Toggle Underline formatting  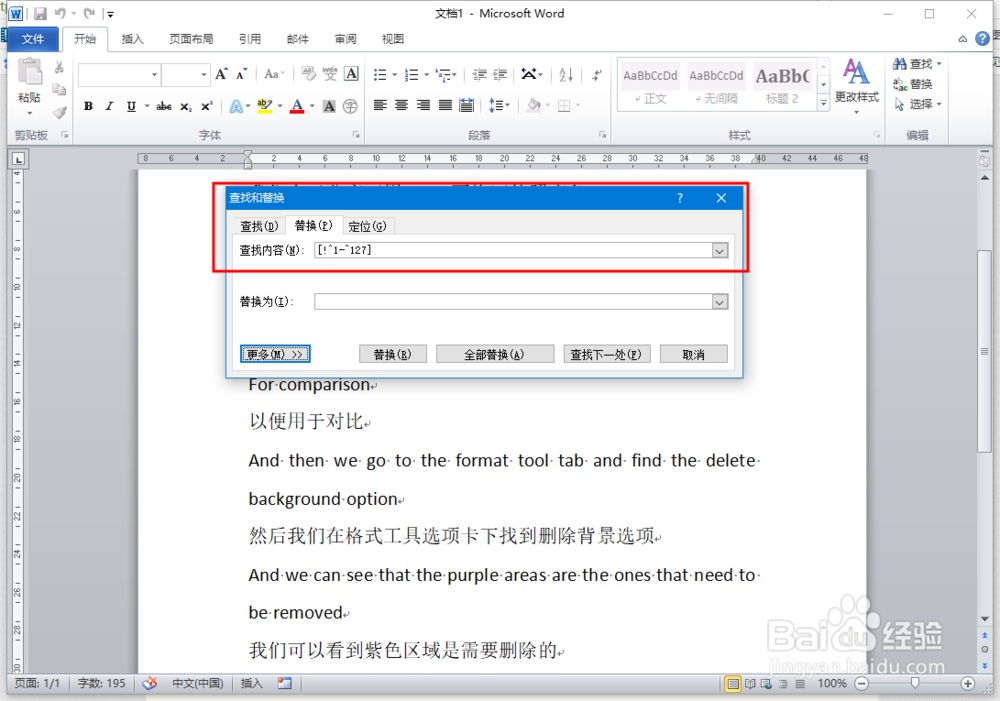click(131, 106)
